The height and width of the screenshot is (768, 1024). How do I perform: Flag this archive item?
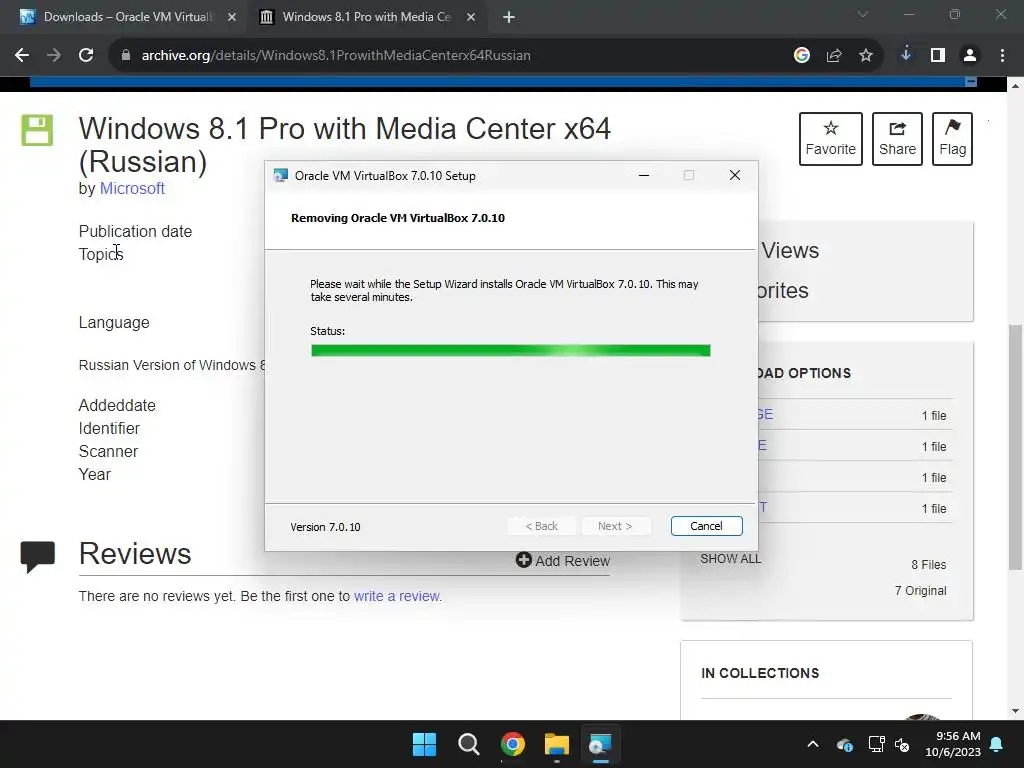coord(952,138)
